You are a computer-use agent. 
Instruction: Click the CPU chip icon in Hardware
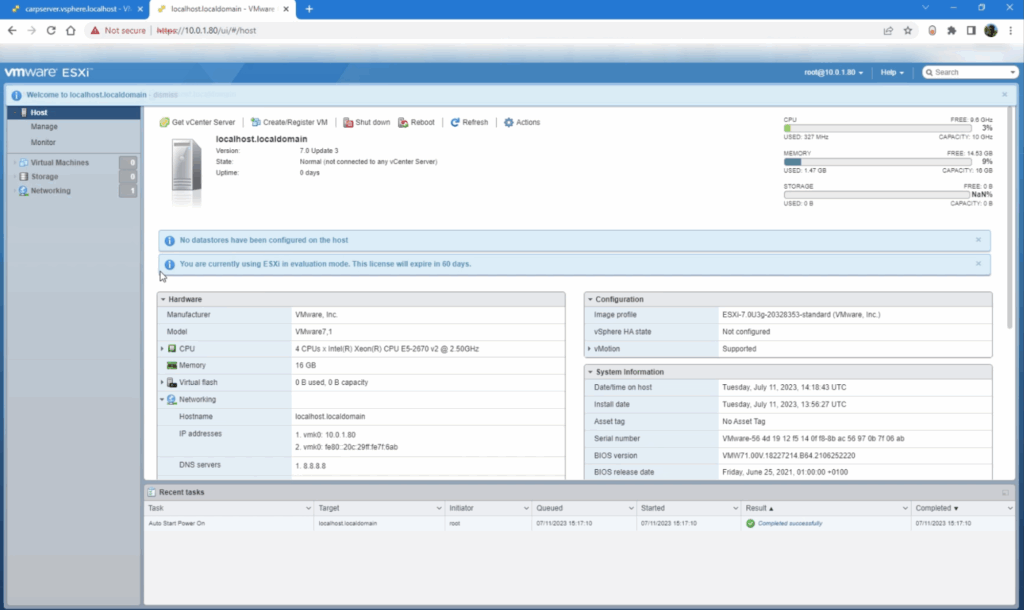tap(172, 349)
